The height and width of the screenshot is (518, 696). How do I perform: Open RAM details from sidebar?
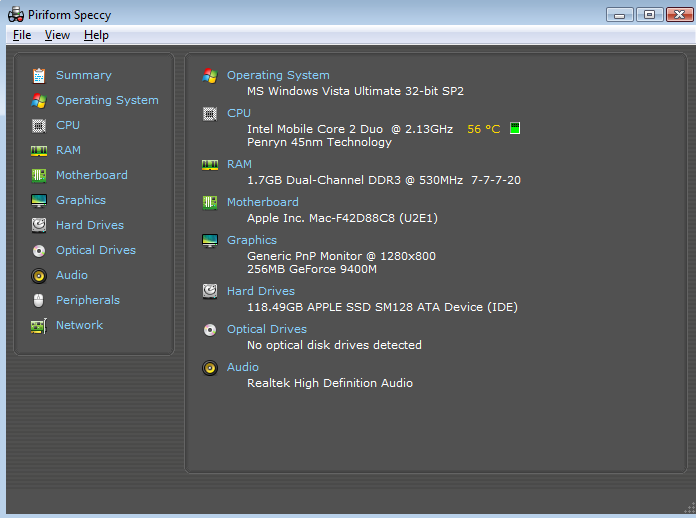click(68, 150)
